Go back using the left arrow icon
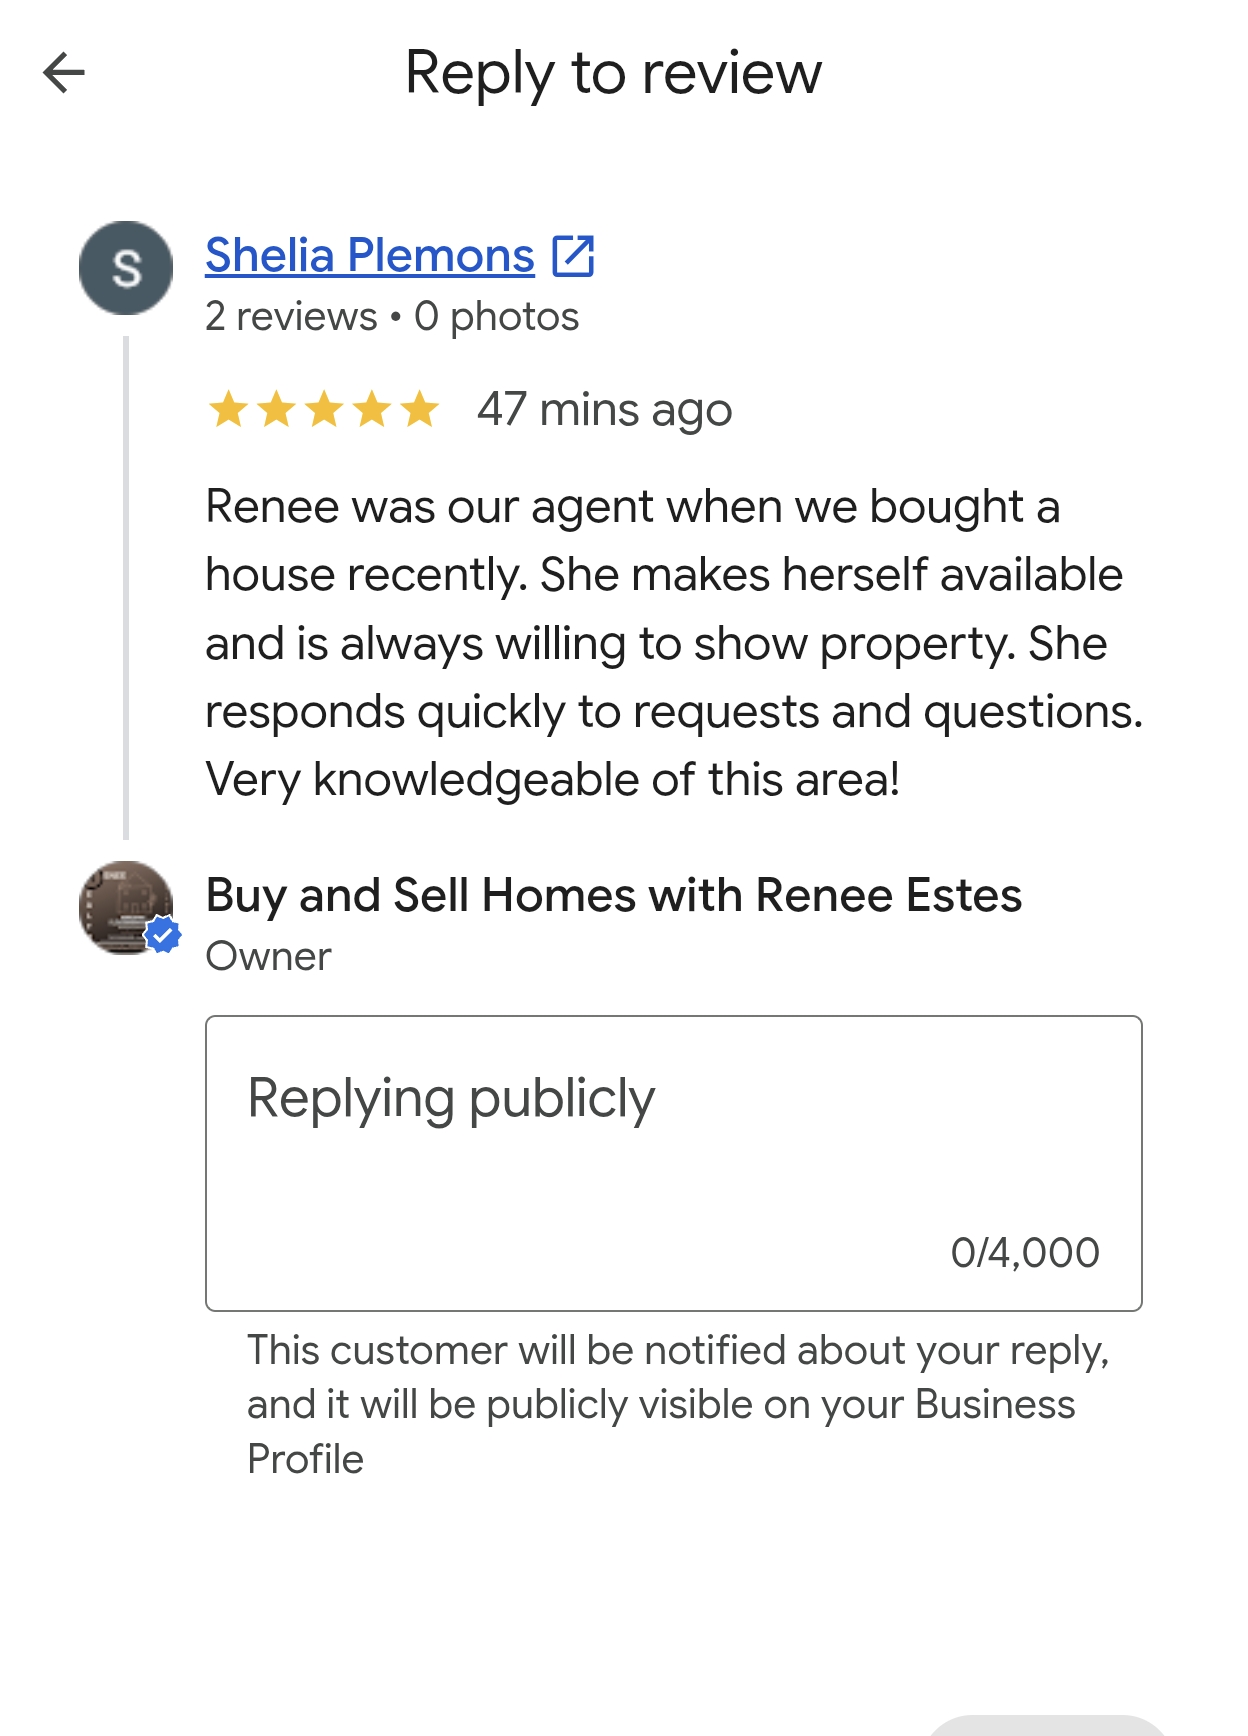This screenshot has width=1248, height=1736. point(64,73)
